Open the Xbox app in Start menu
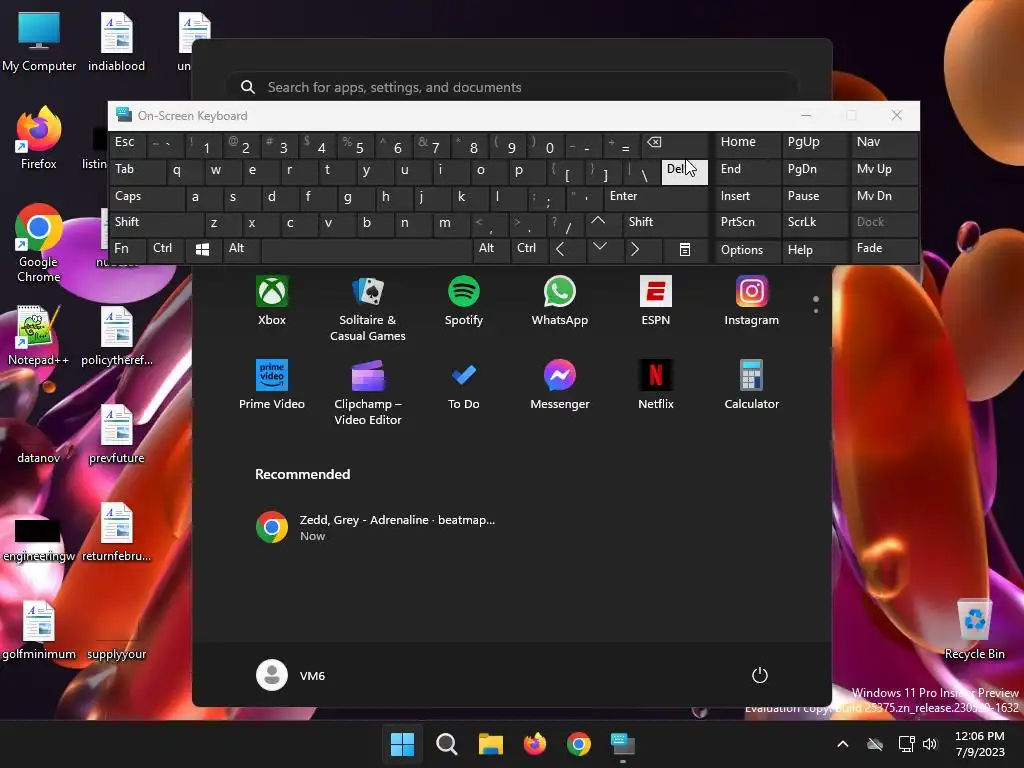This screenshot has width=1024, height=768. 272,301
